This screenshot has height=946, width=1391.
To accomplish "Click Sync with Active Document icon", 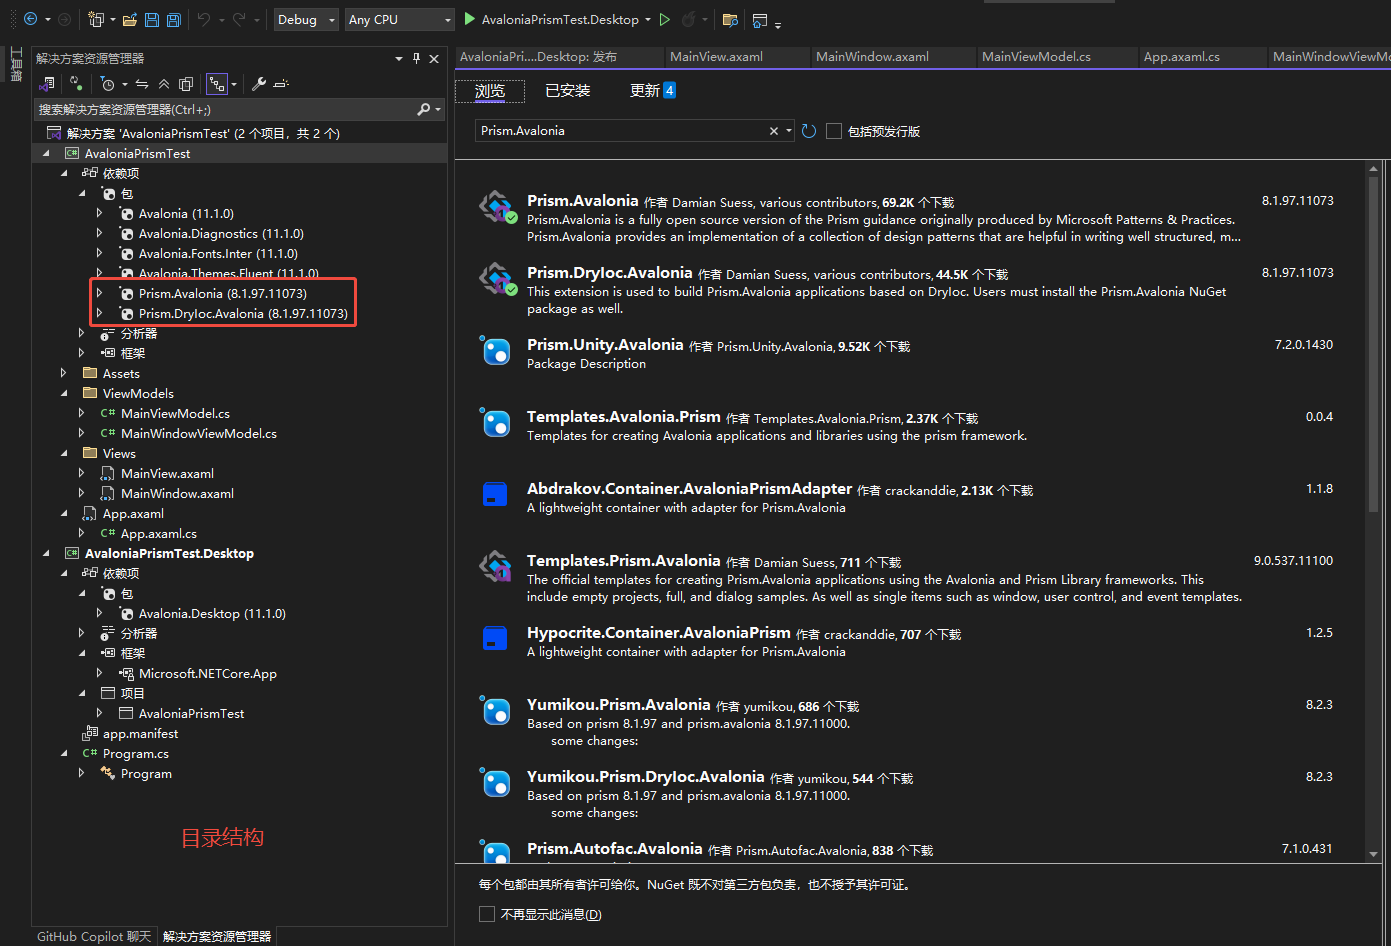I will point(142,84).
